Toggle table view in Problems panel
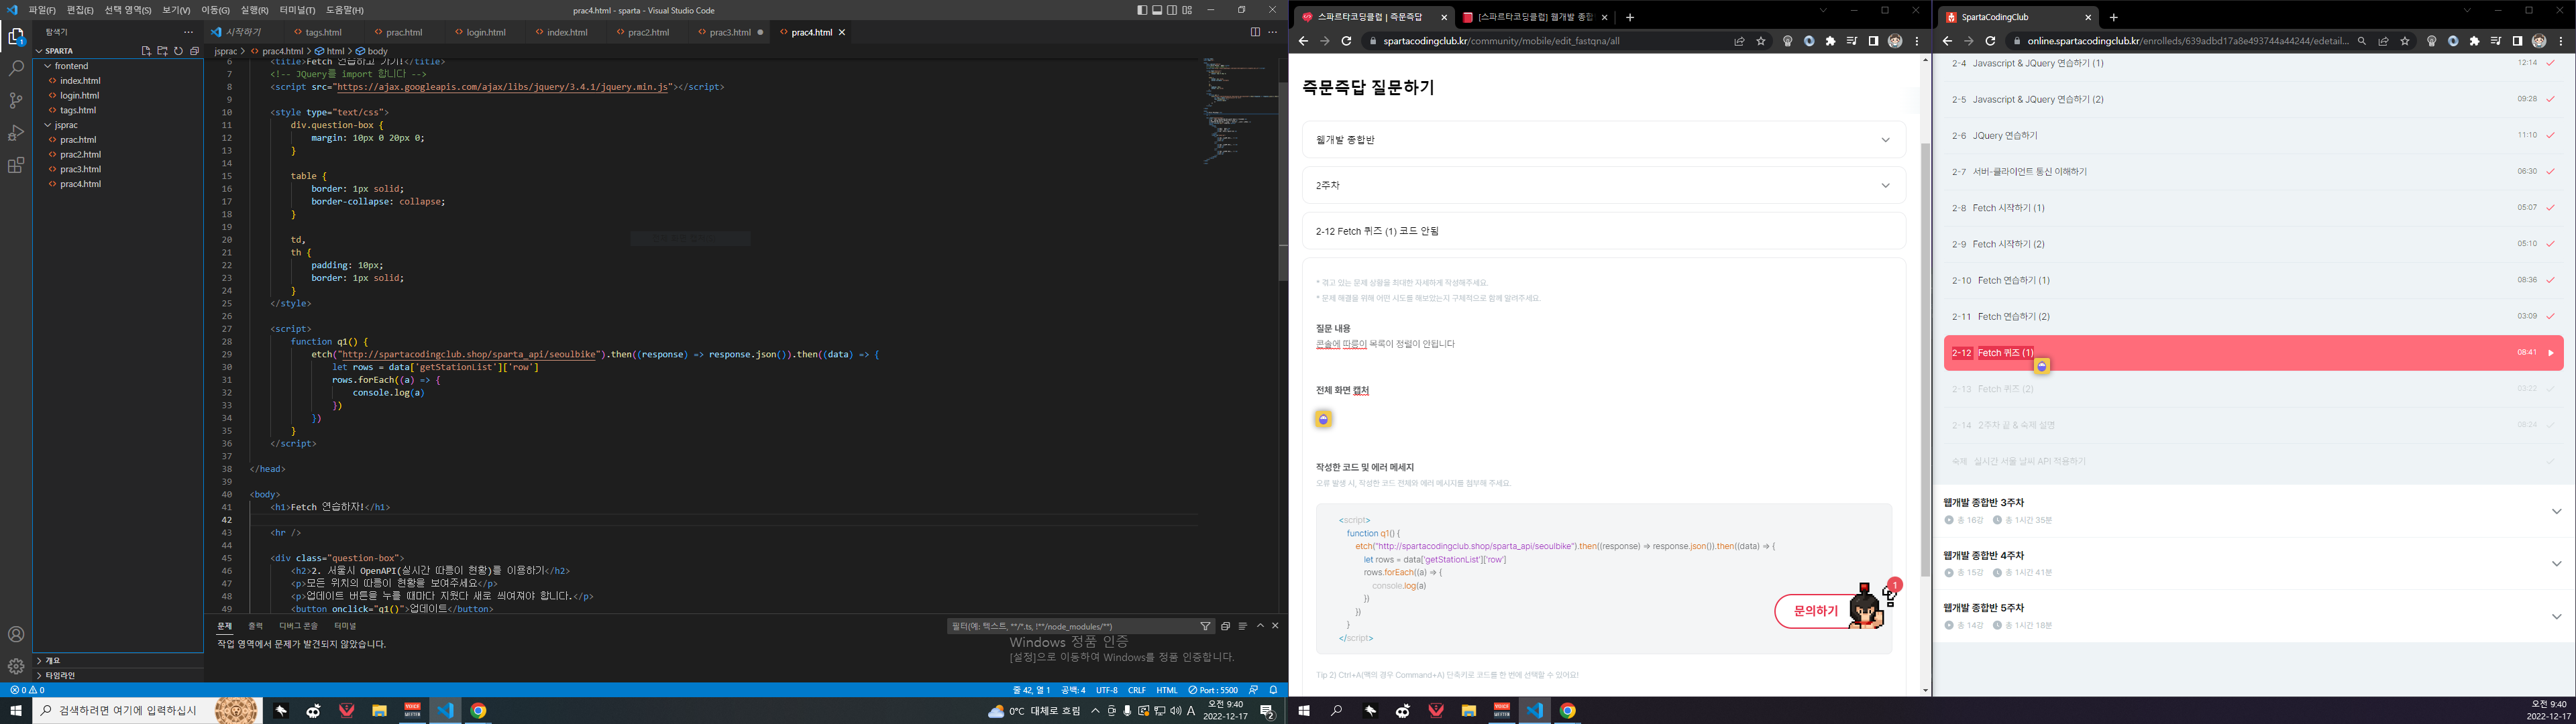This screenshot has width=2576, height=724. tap(1242, 626)
